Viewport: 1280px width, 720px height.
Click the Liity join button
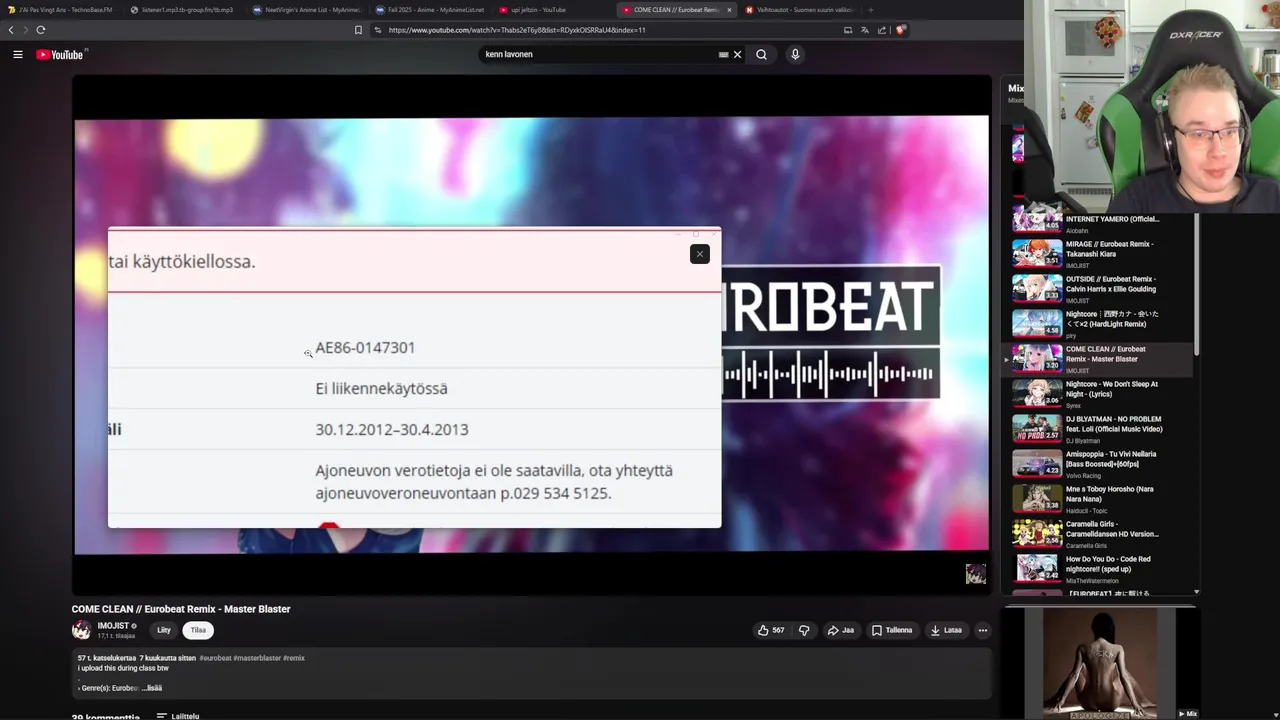pyautogui.click(x=164, y=630)
